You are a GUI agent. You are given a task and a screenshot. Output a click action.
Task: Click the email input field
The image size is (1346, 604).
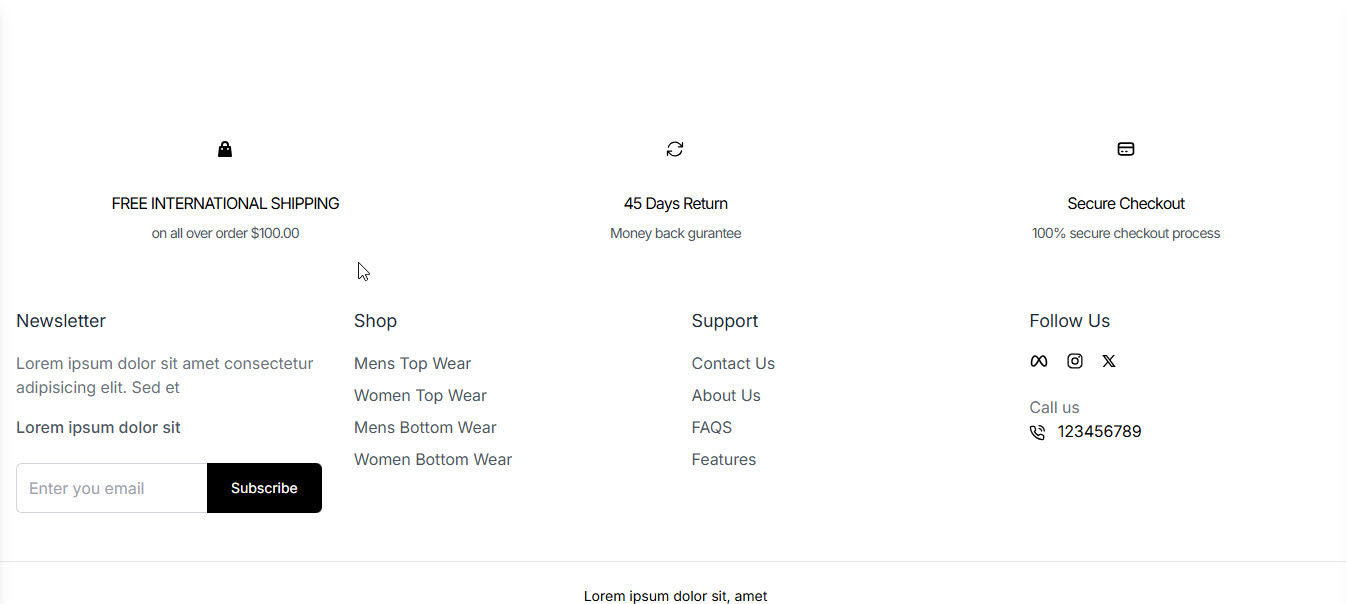(x=112, y=488)
